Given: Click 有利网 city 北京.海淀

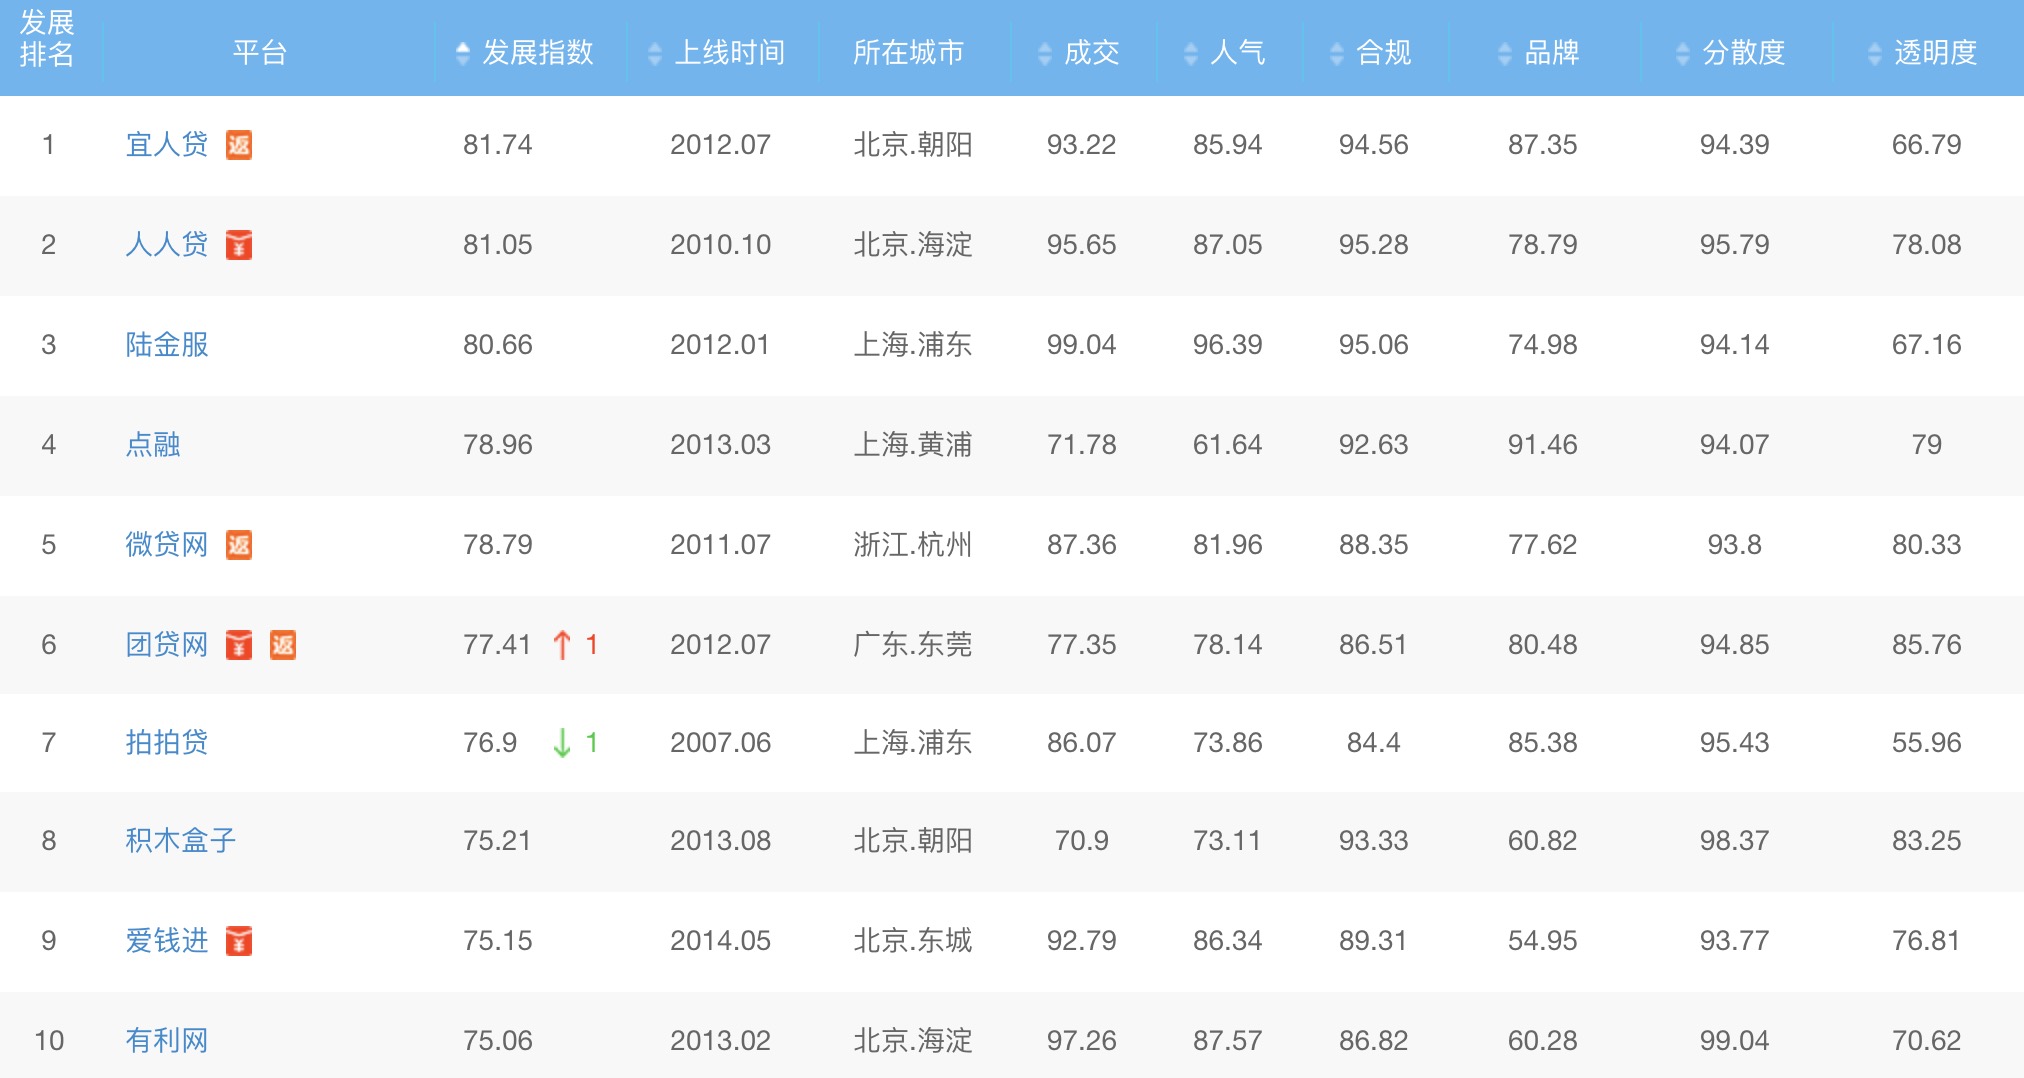Looking at the screenshot, I should pyautogui.click(x=913, y=1041).
